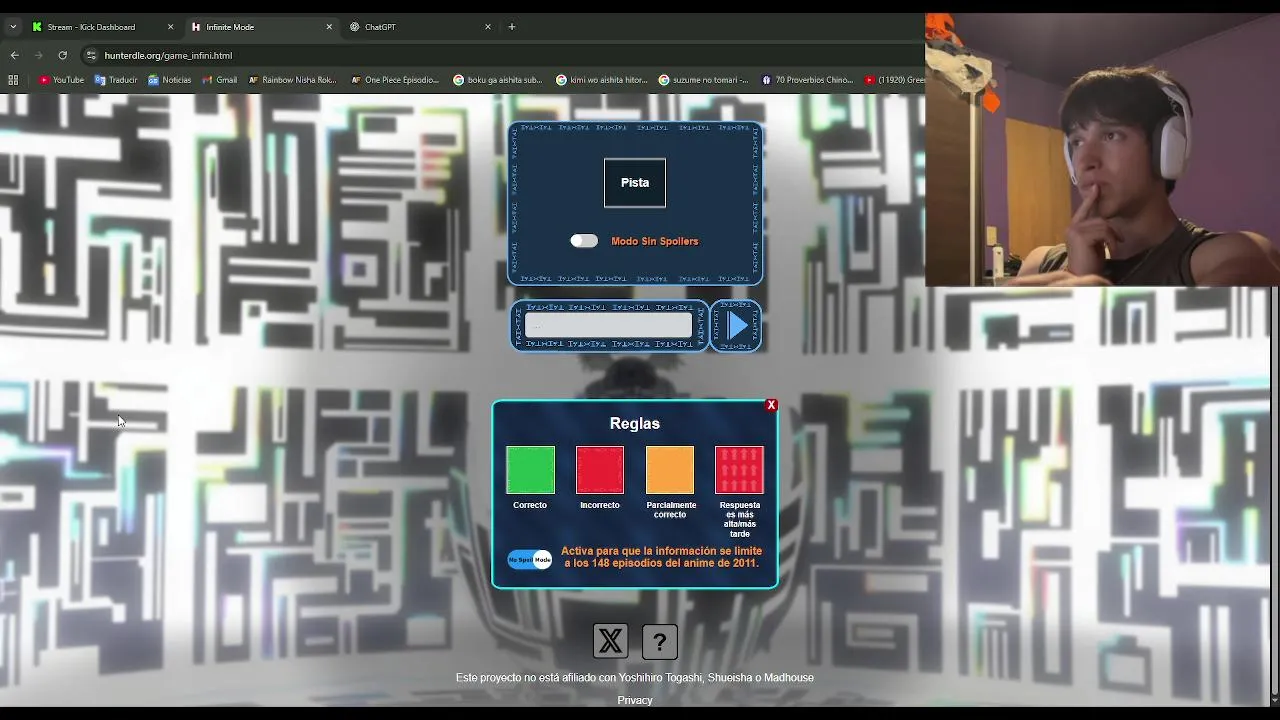1280x720 pixels.
Task: Open a new browser tab
Action: tap(512, 27)
